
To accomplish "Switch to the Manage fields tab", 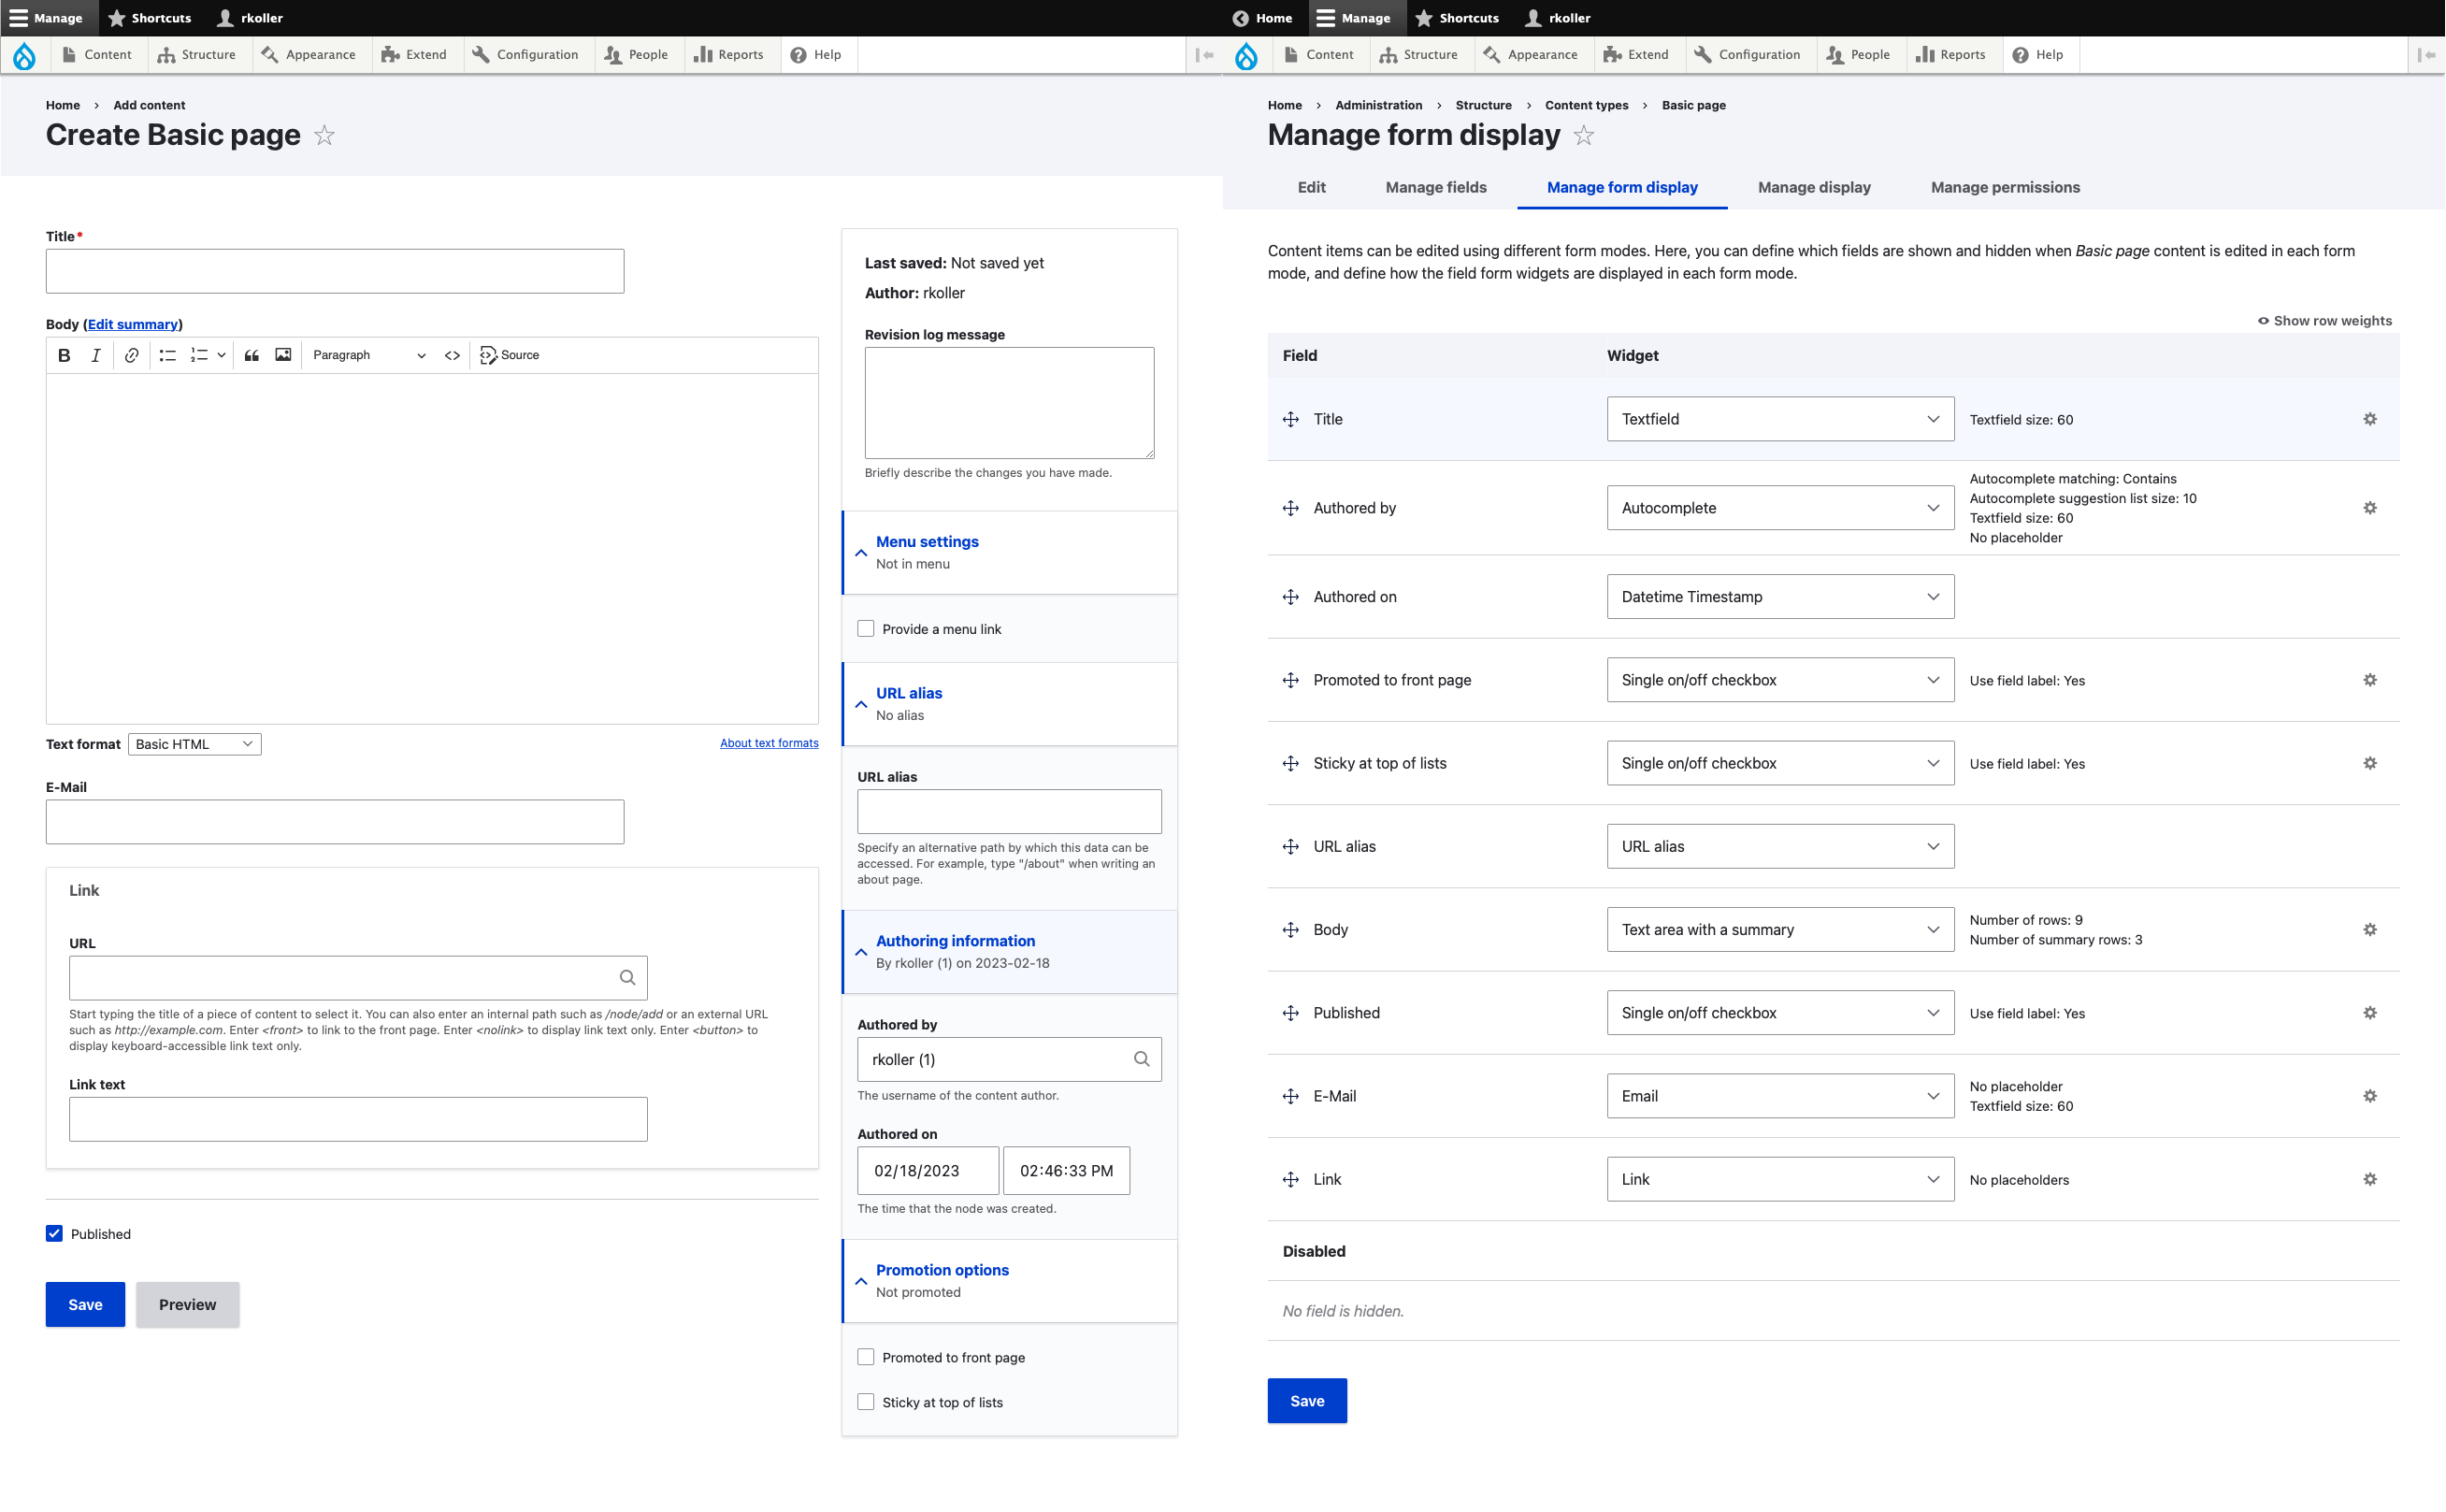I will pyautogui.click(x=1435, y=187).
